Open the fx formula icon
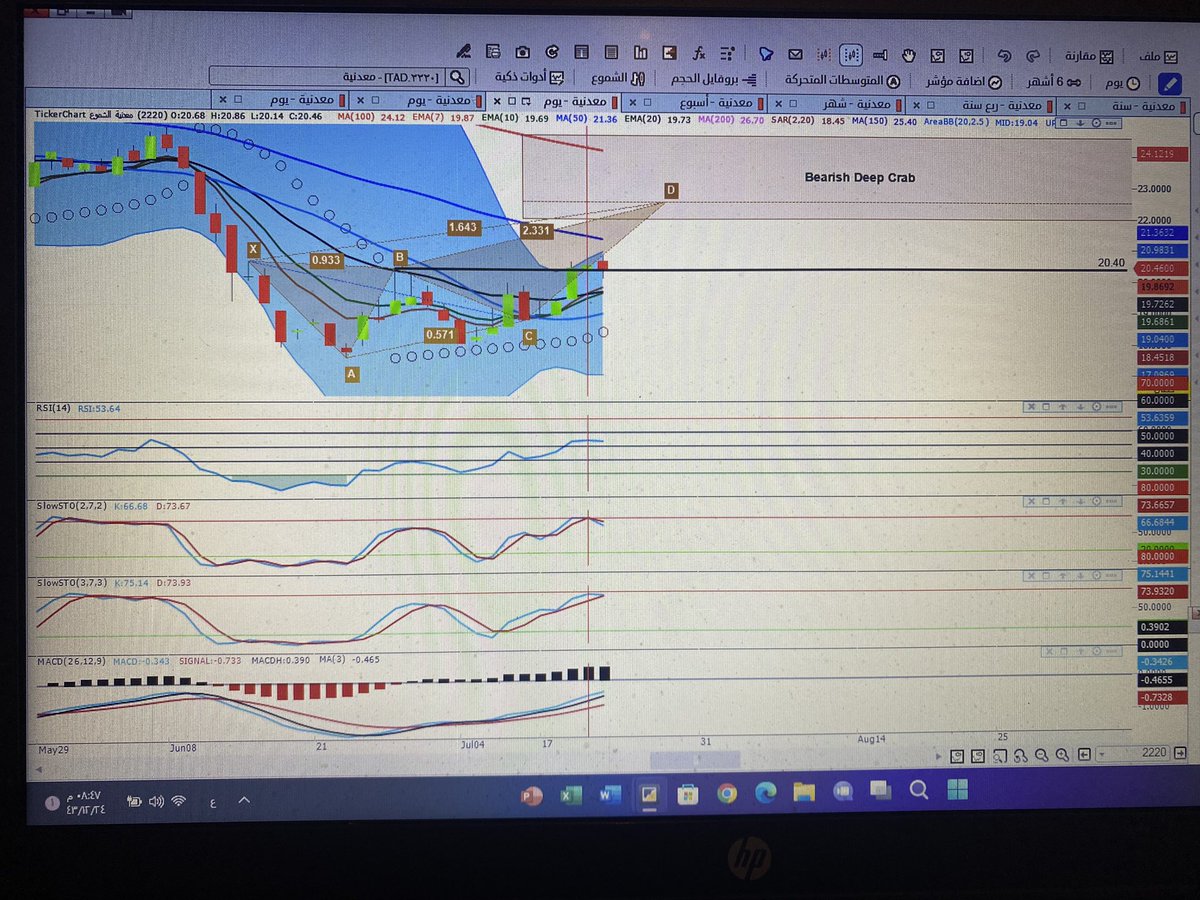This screenshot has width=1200, height=900. 699,53
